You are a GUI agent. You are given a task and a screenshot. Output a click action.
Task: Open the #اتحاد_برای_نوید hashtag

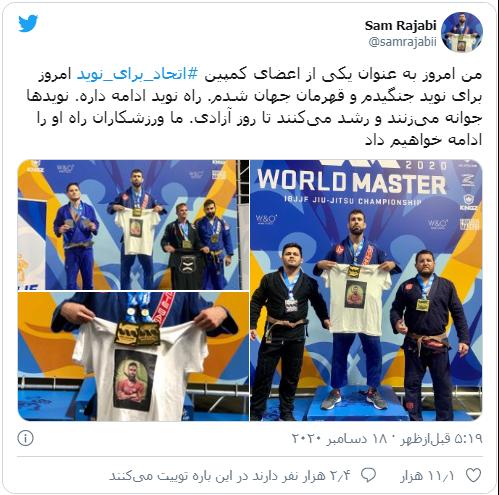[x=138, y=75]
